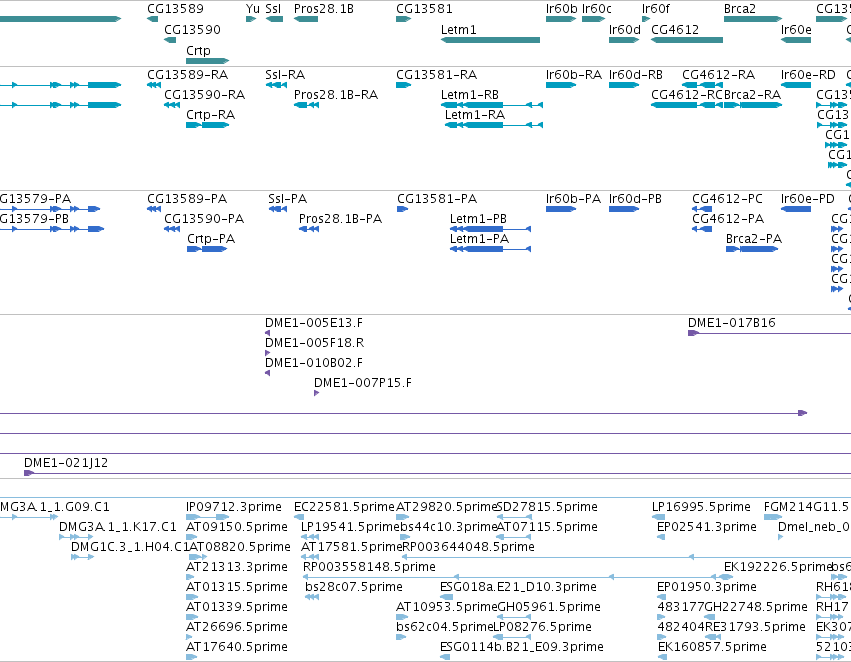
Task: Click the CG13589-RA transcript label
Action: (187, 75)
